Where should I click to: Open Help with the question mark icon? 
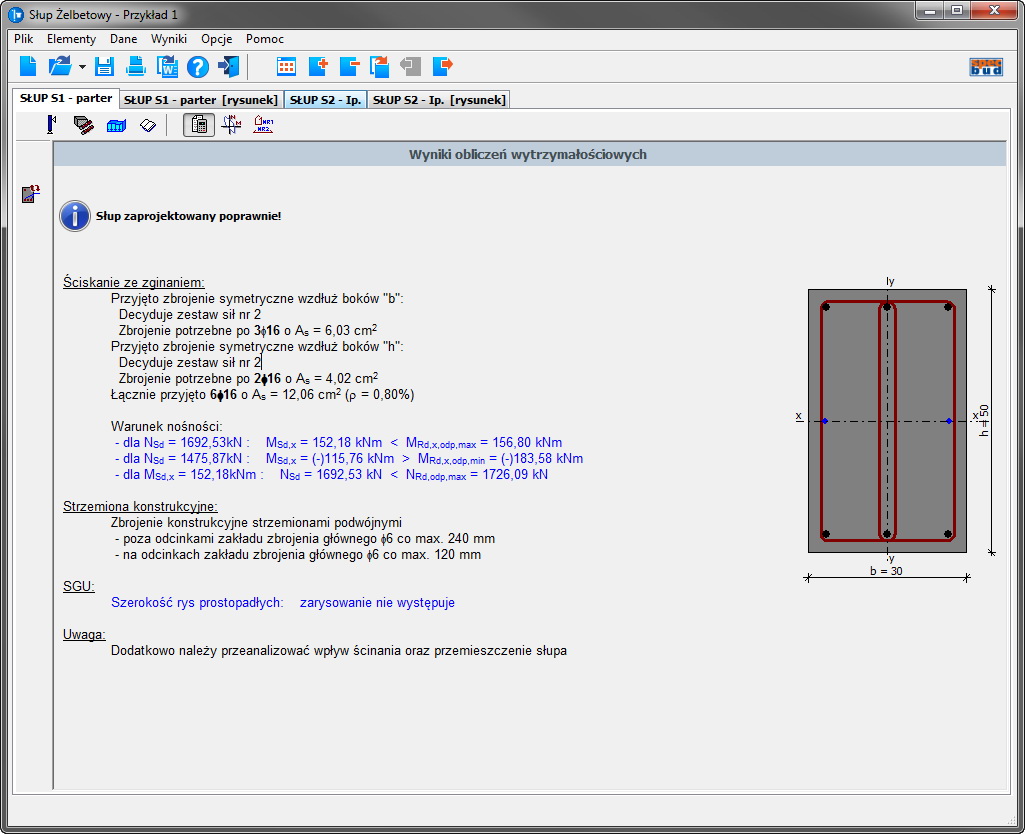[197, 67]
